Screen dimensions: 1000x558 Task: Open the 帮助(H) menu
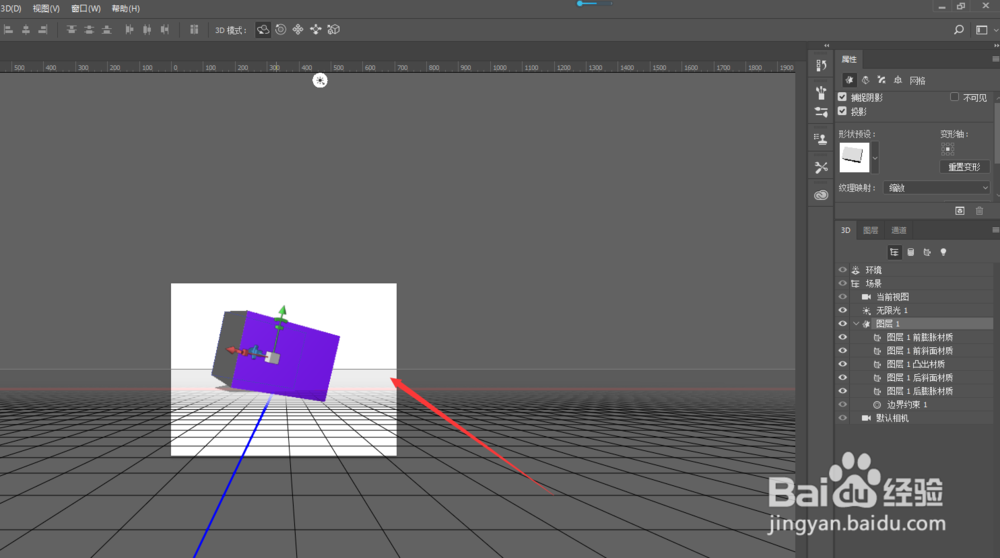tap(126, 8)
